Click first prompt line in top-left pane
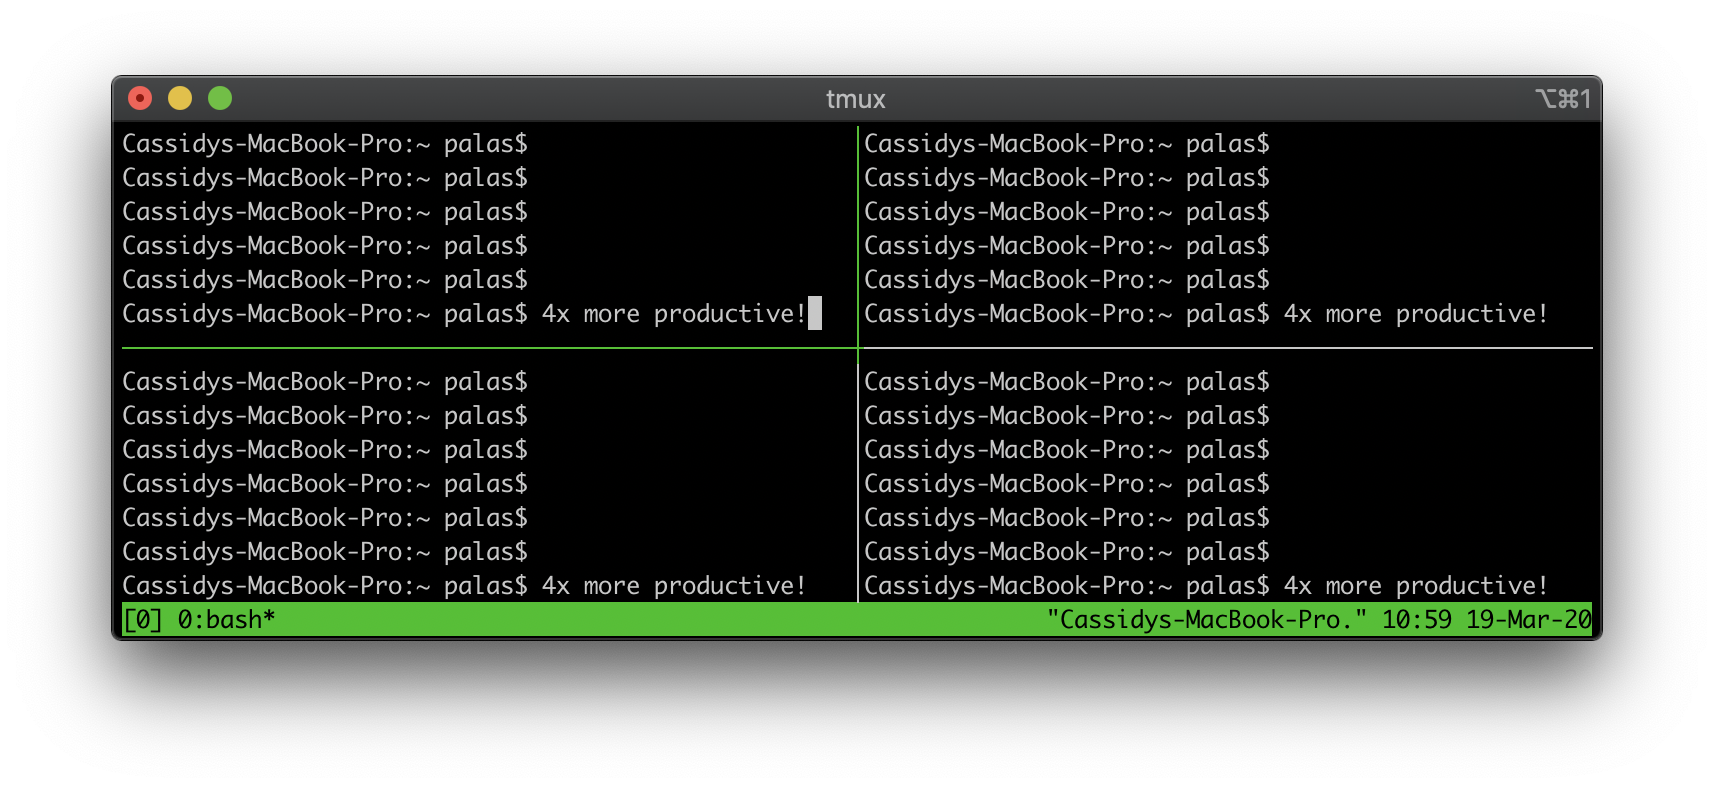1714x788 pixels. pyautogui.click(x=325, y=144)
